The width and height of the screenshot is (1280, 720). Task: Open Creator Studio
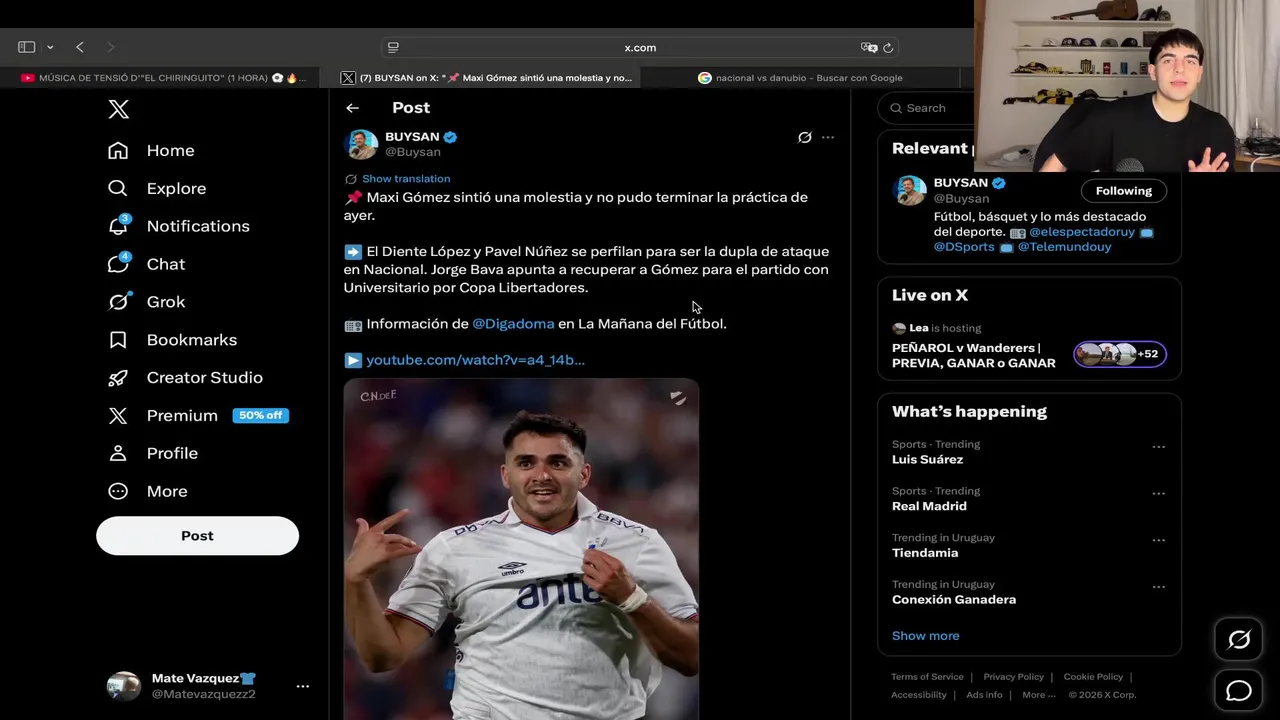point(185,377)
